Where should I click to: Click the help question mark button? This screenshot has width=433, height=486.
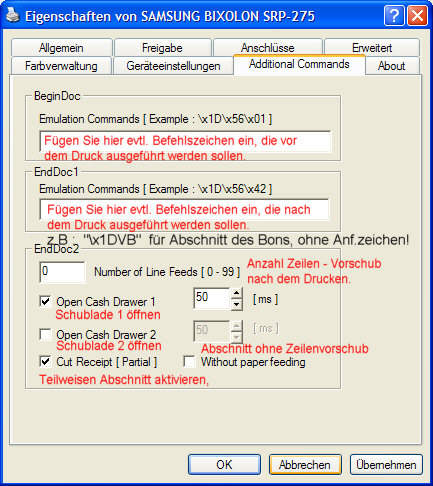(394, 15)
